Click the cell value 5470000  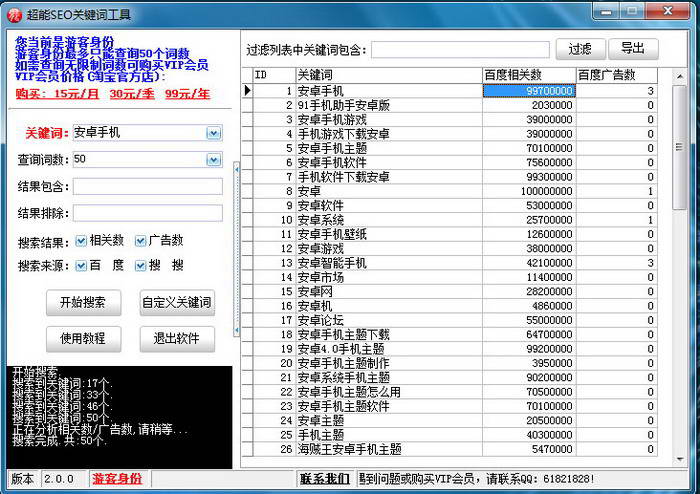(552, 449)
